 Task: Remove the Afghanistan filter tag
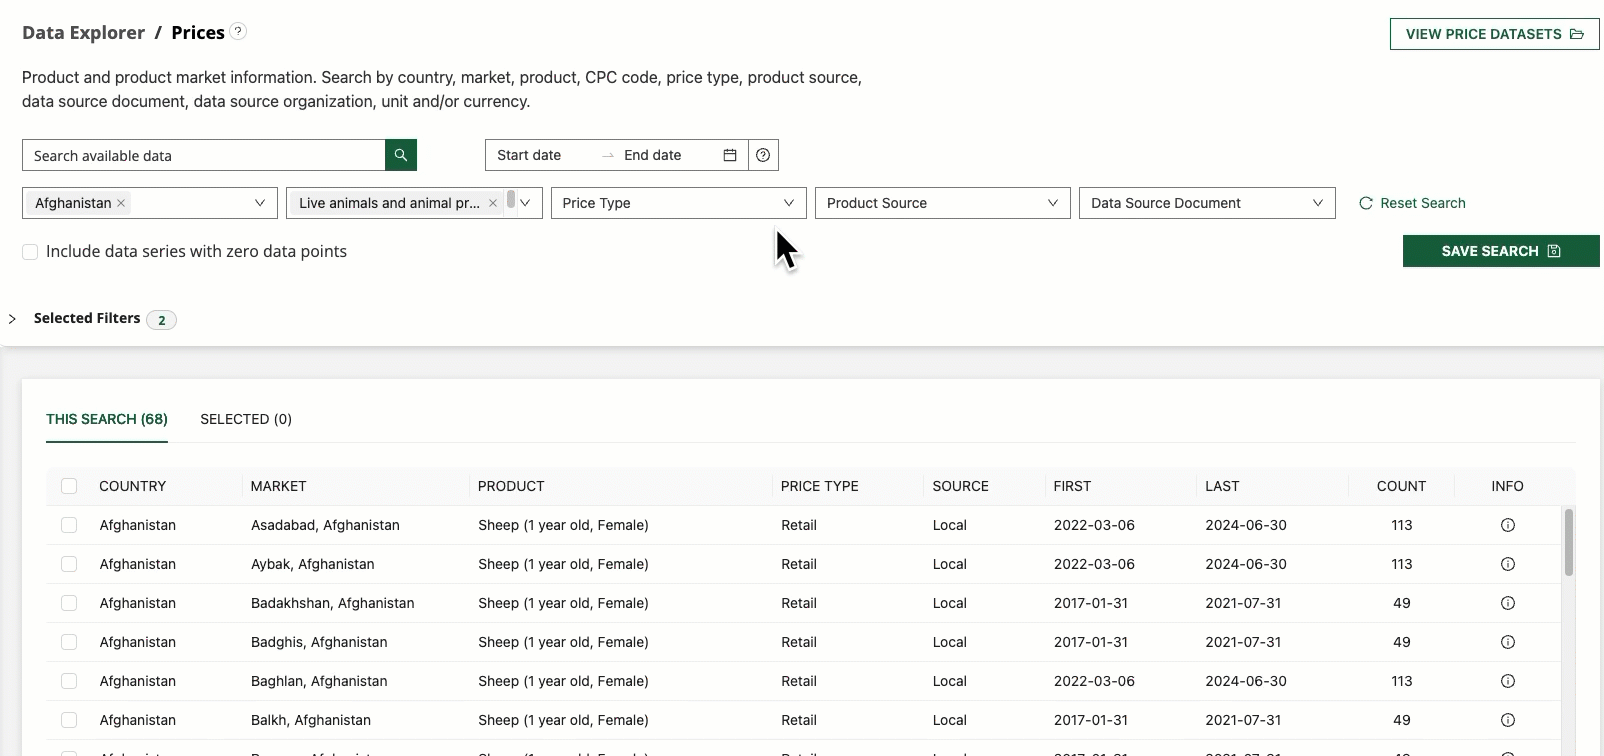[x=121, y=203]
